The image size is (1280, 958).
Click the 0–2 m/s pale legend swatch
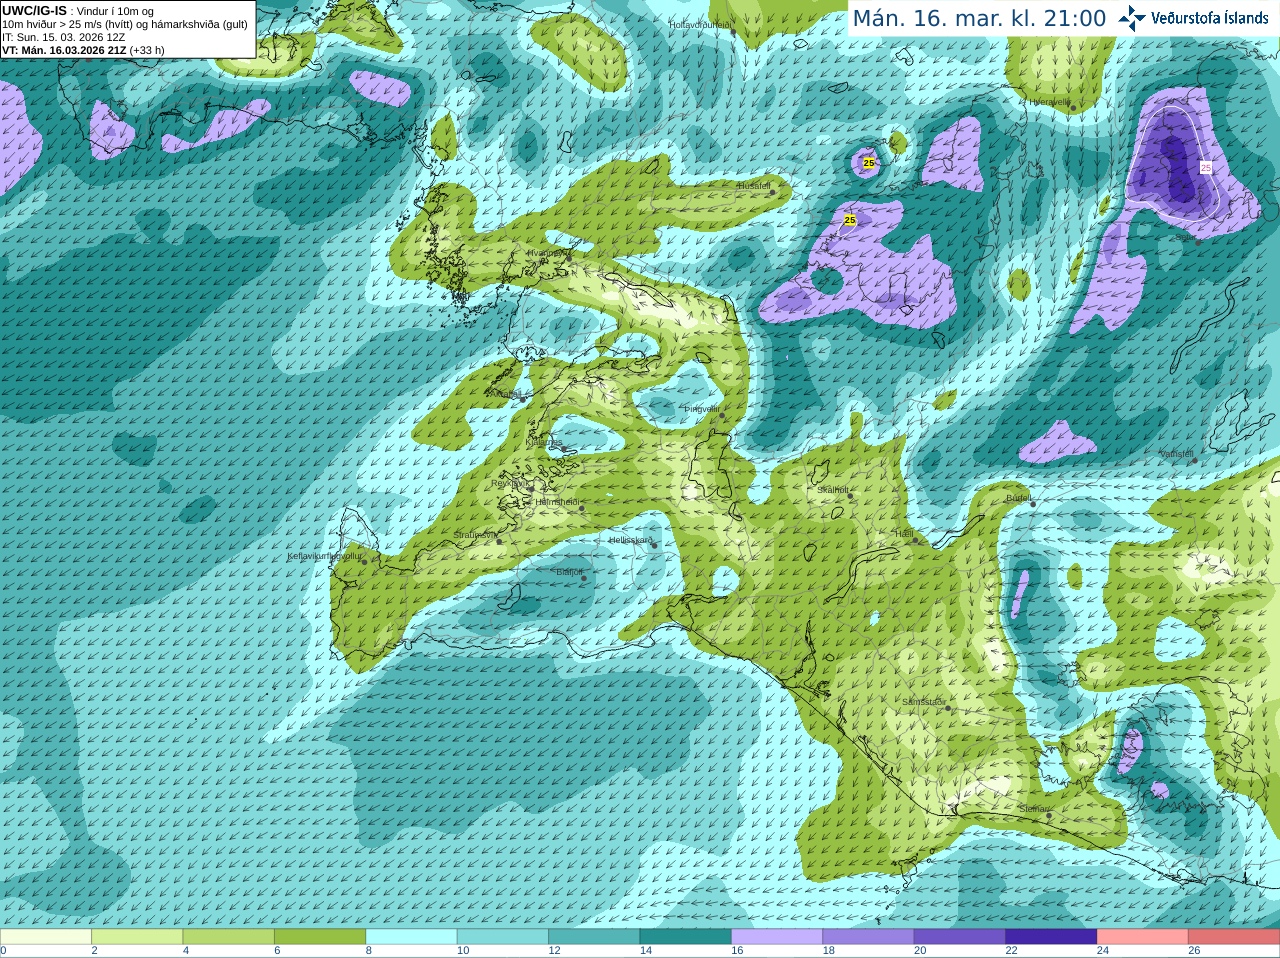click(x=46, y=937)
